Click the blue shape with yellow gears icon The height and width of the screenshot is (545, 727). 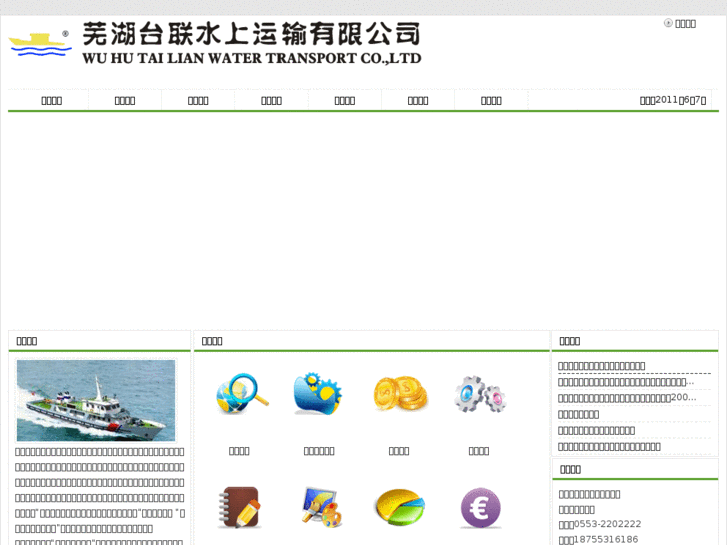pyautogui.click(x=318, y=393)
